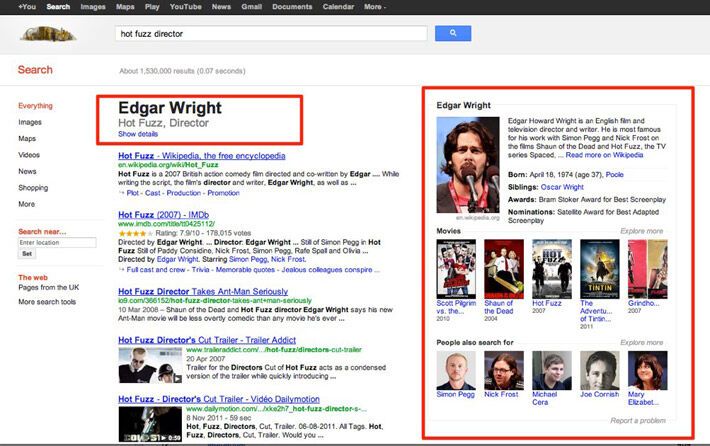Select Videos in the left sidebar
This screenshot has width=710, height=446.
[x=29, y=155]
